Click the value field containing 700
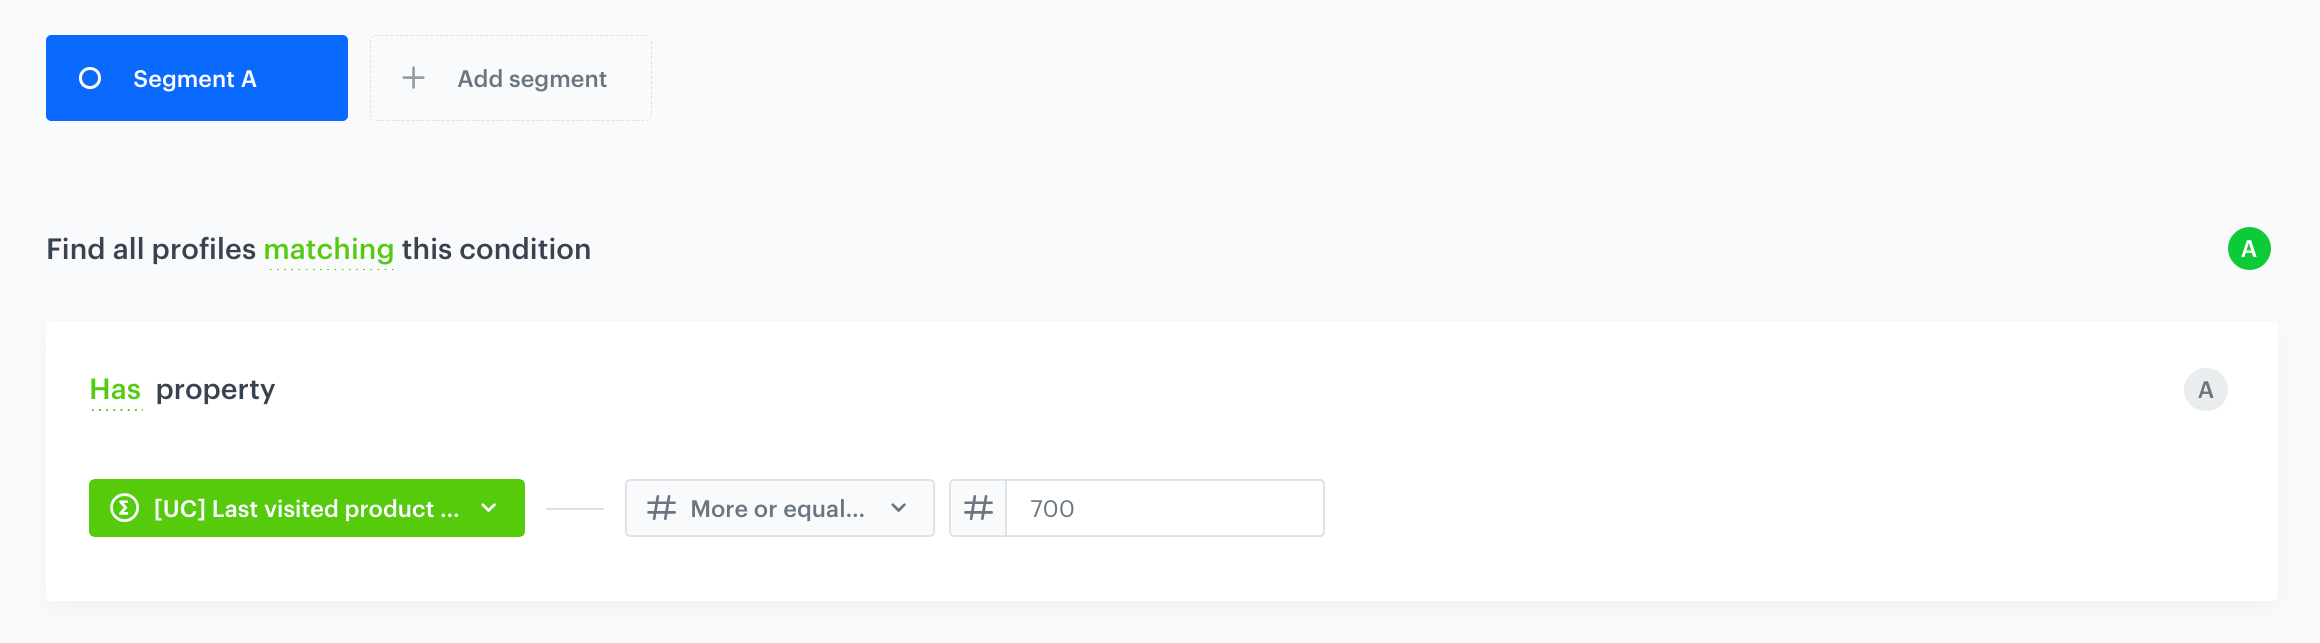2320x643 pixels. point(1164,508)
